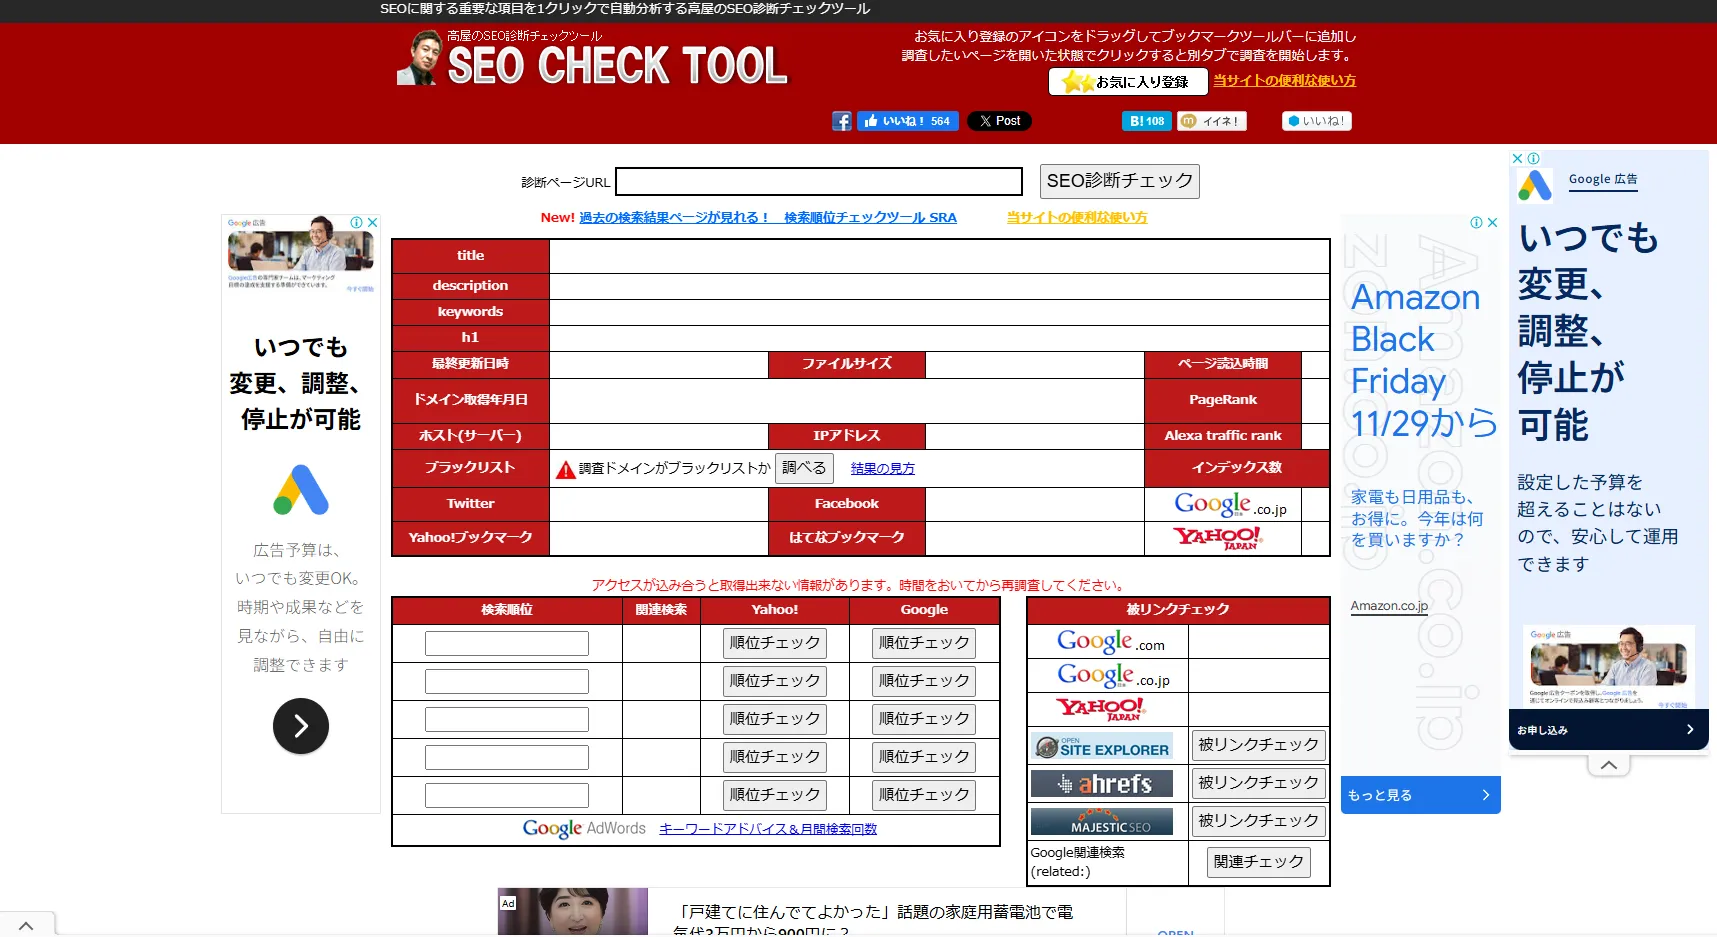
Task: Click the third row Yahoo! 順位チェック button
Action: point(775,719)
